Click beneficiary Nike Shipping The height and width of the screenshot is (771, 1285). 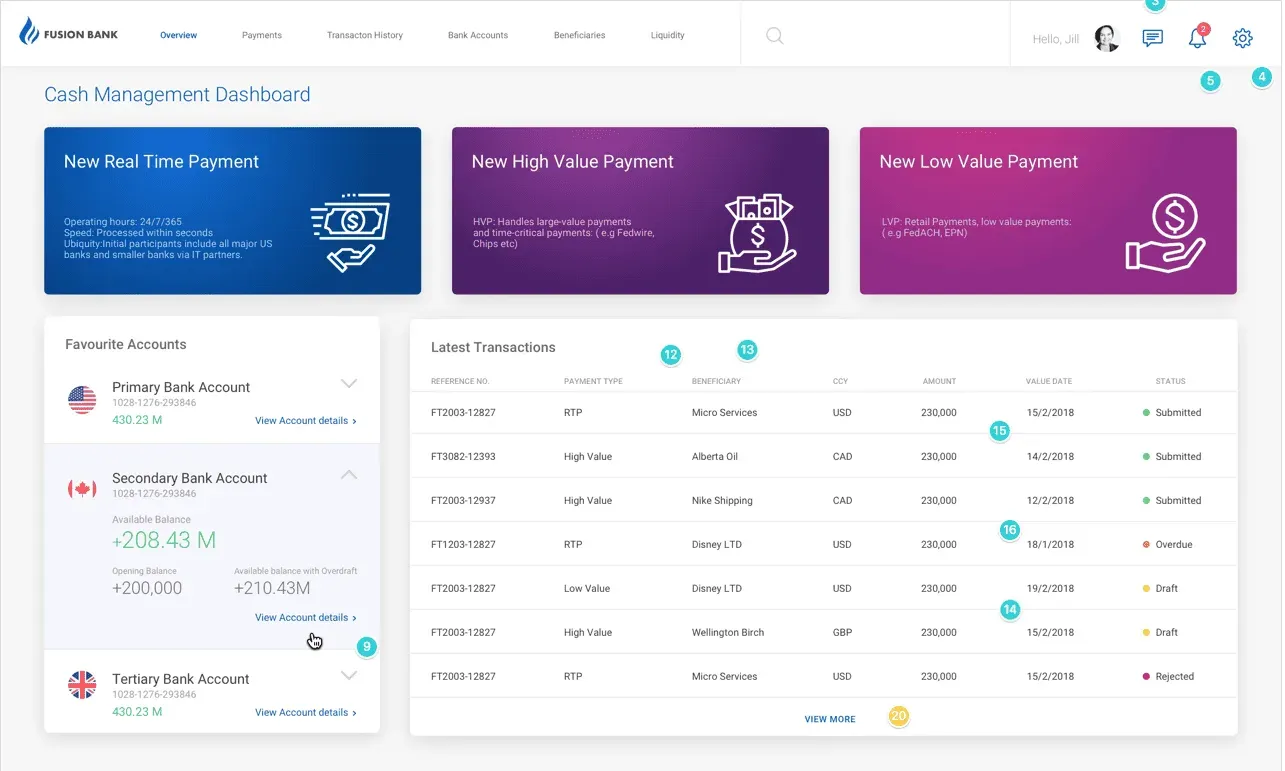[722, 501]
